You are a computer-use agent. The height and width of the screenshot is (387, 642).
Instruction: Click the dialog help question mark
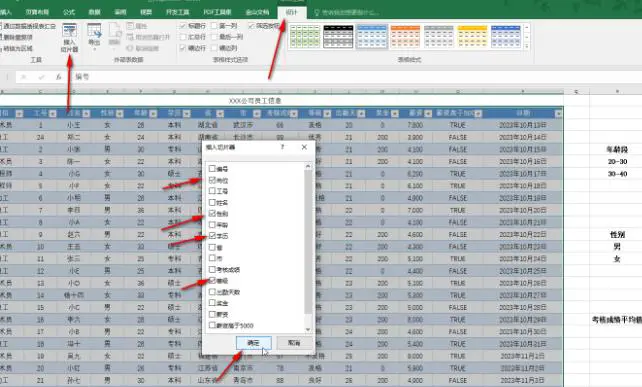(x=283, y=147)
